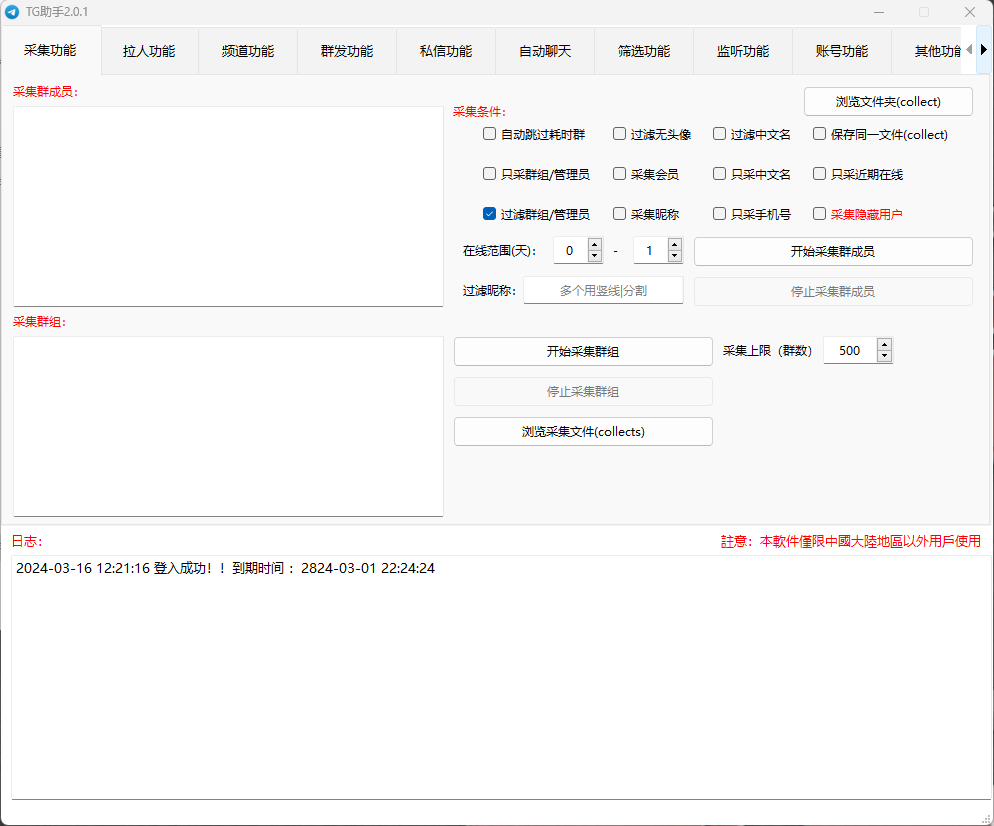Viewport: 994px width, 826px height.
Task: Uncheck the 过滤群组/管理员 checkbox
Action: [x=489, y=214]
